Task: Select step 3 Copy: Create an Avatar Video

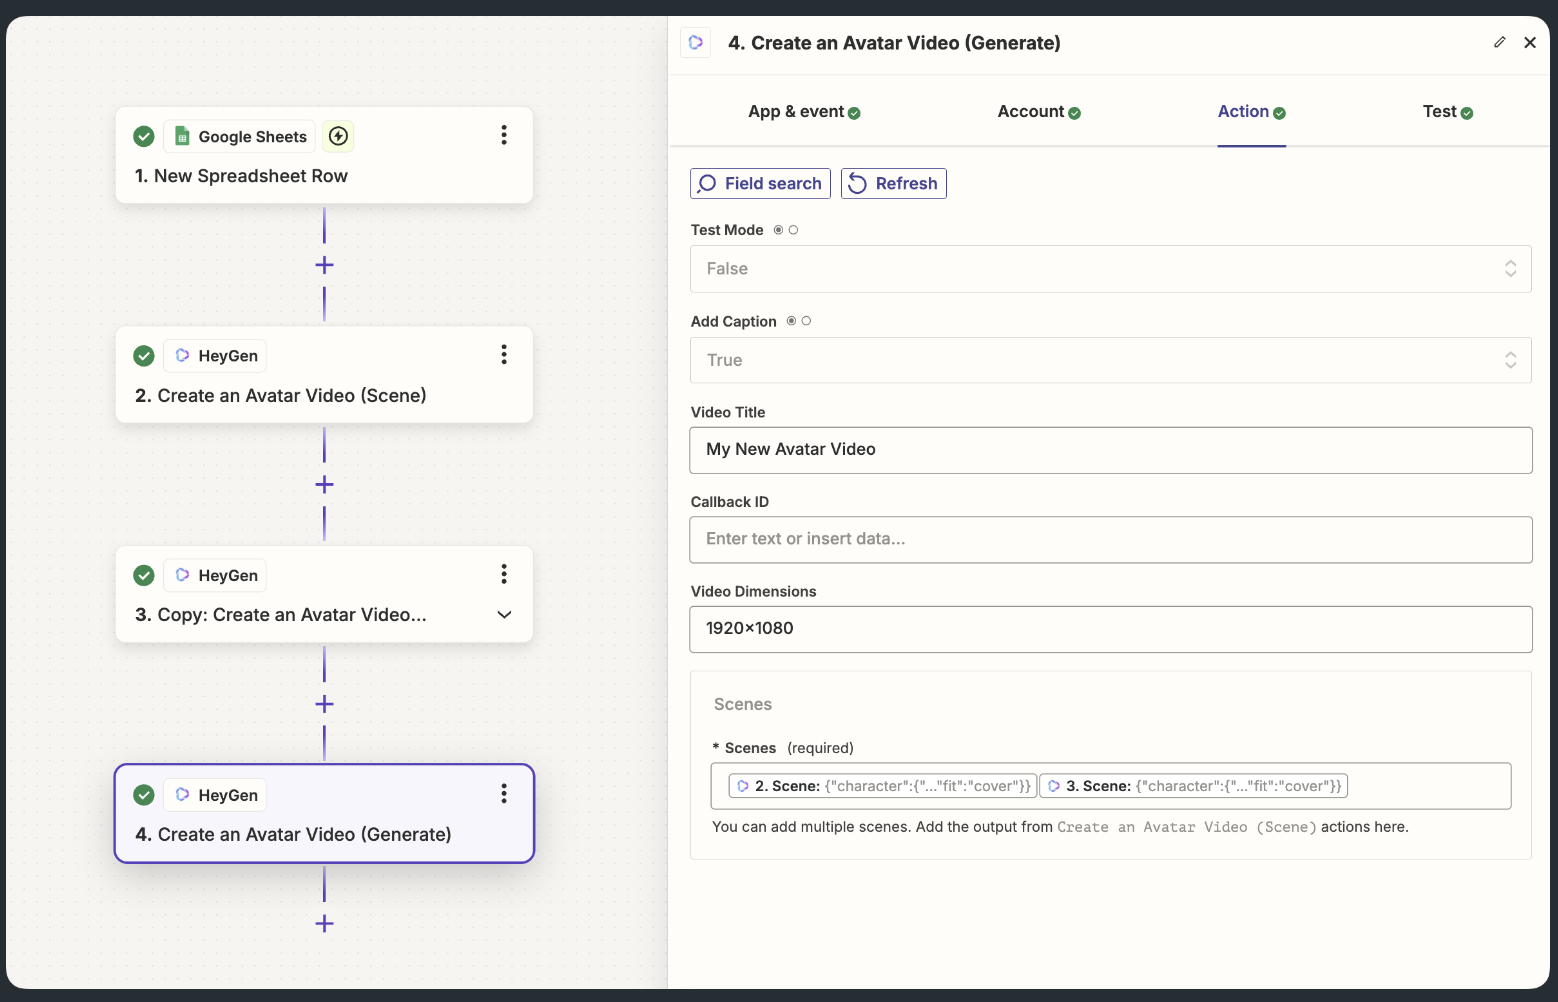Action: click(324, 594)
